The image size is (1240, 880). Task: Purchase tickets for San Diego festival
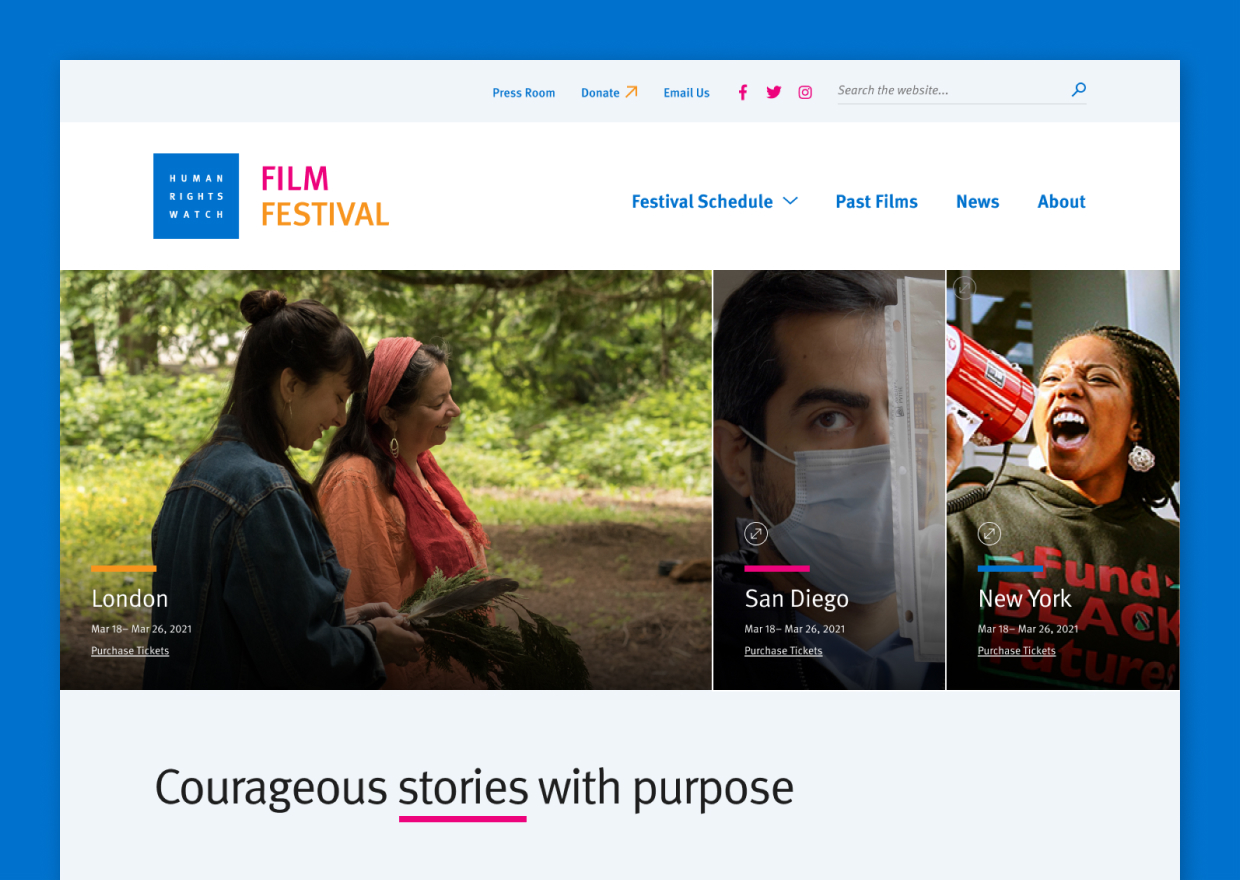[x=783, y=651]
